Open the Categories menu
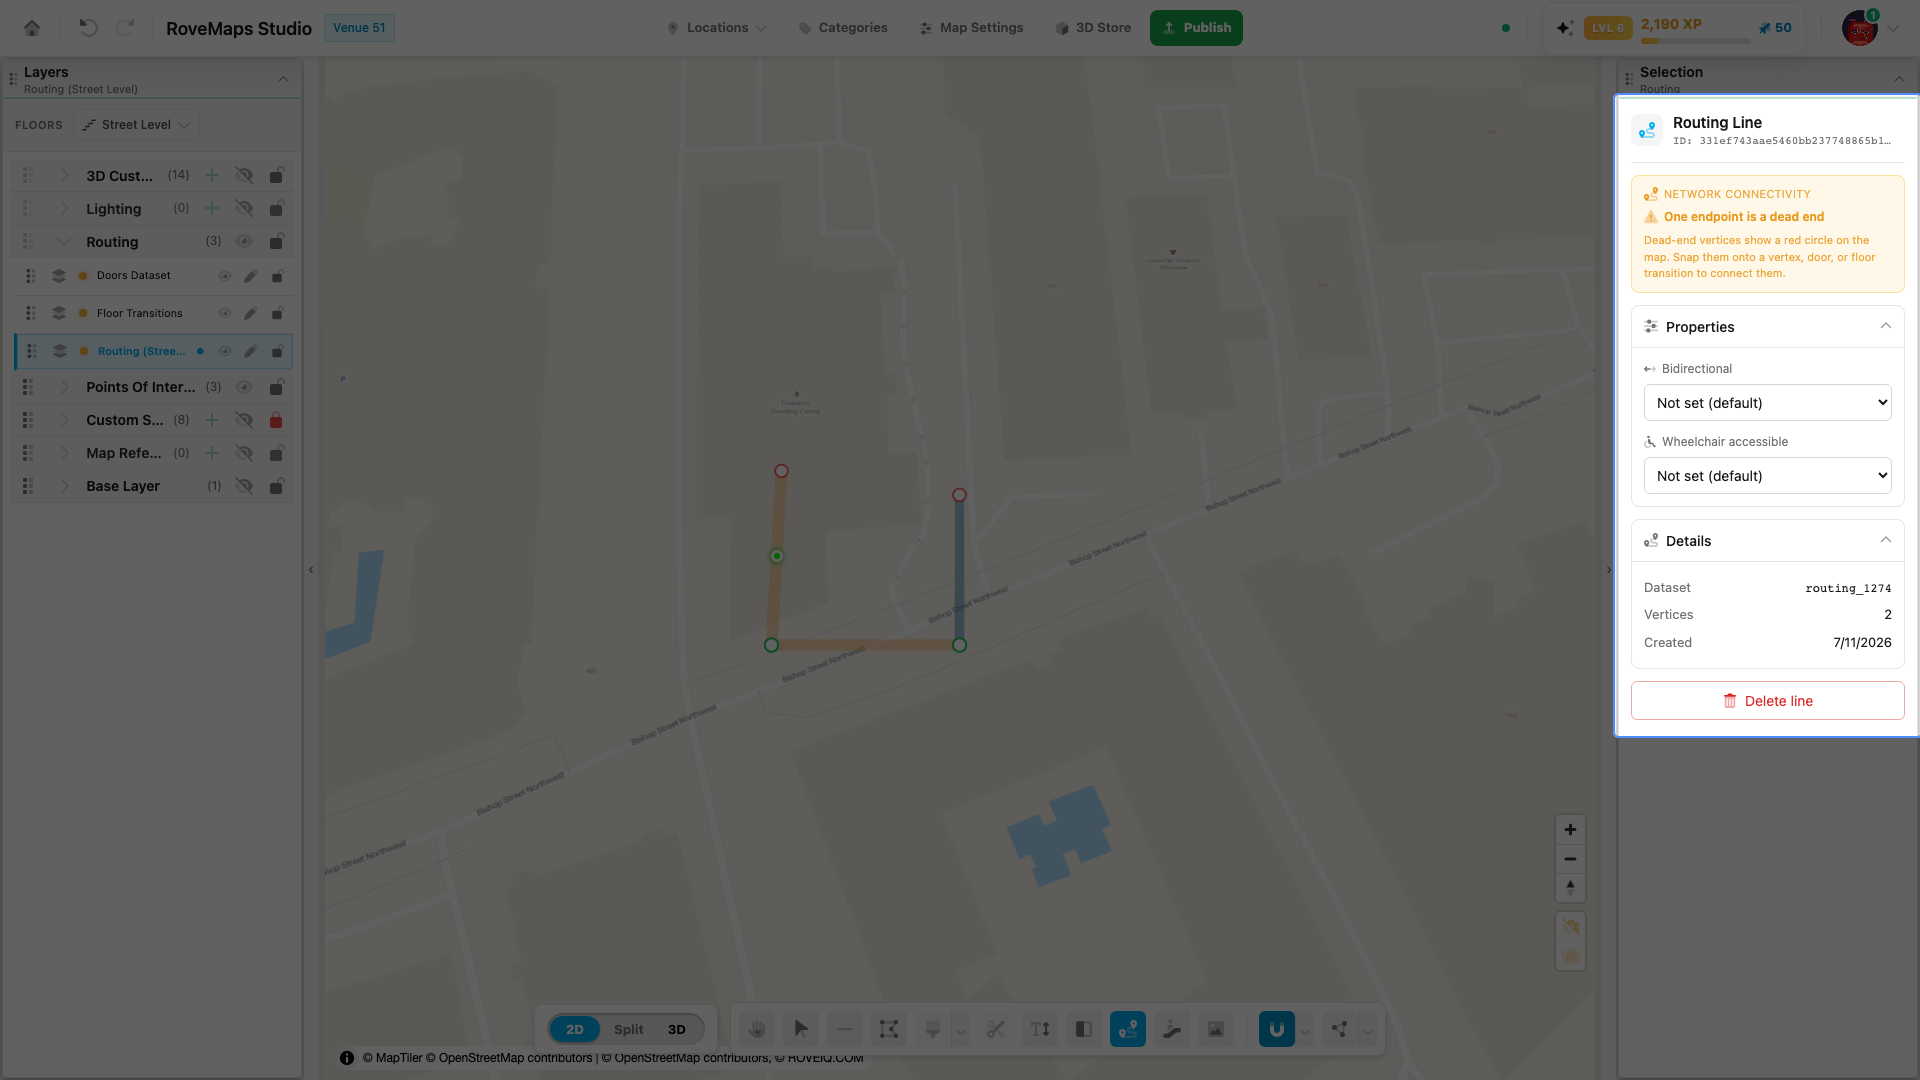Image resolution: width=1920 pixels, height=1080 pixels. coord(843,28)
